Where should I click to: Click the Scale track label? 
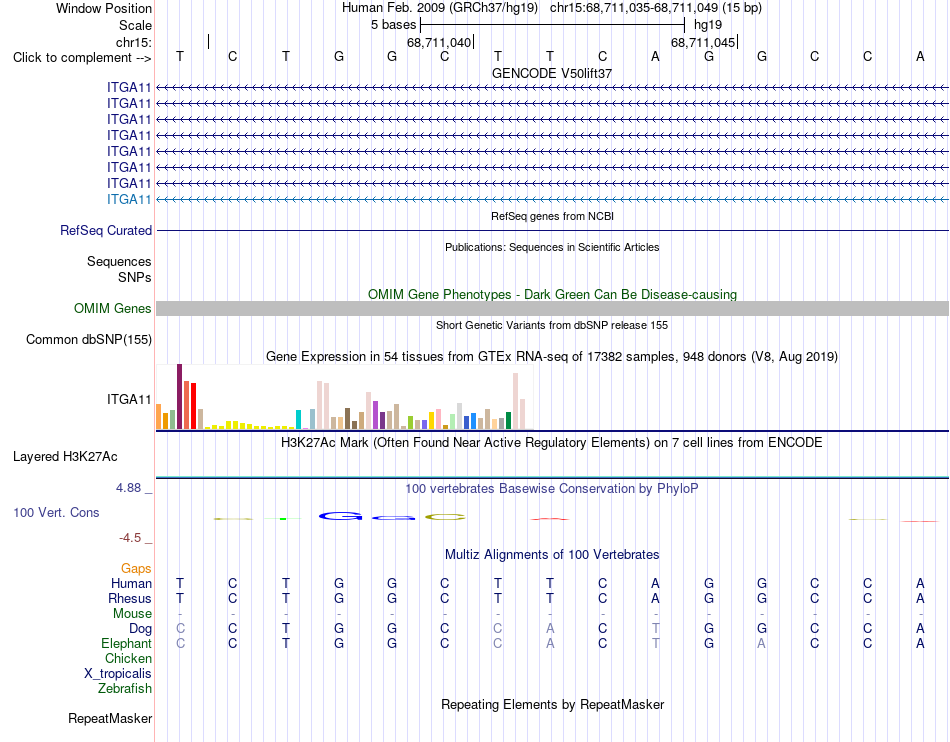click(135, 25)
